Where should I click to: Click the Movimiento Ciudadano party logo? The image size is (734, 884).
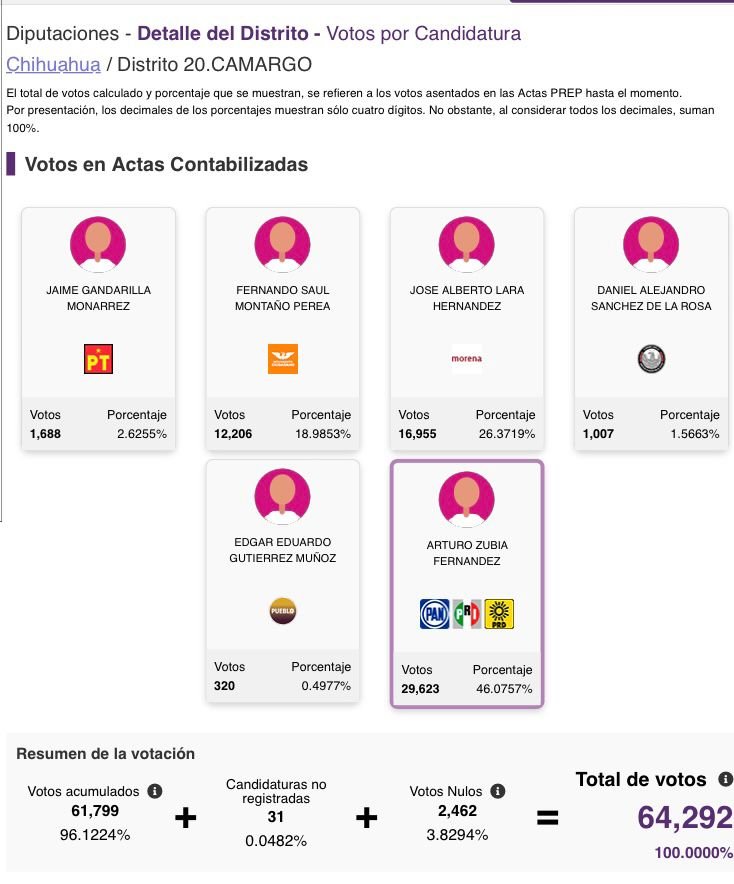[x=283, y=358]
